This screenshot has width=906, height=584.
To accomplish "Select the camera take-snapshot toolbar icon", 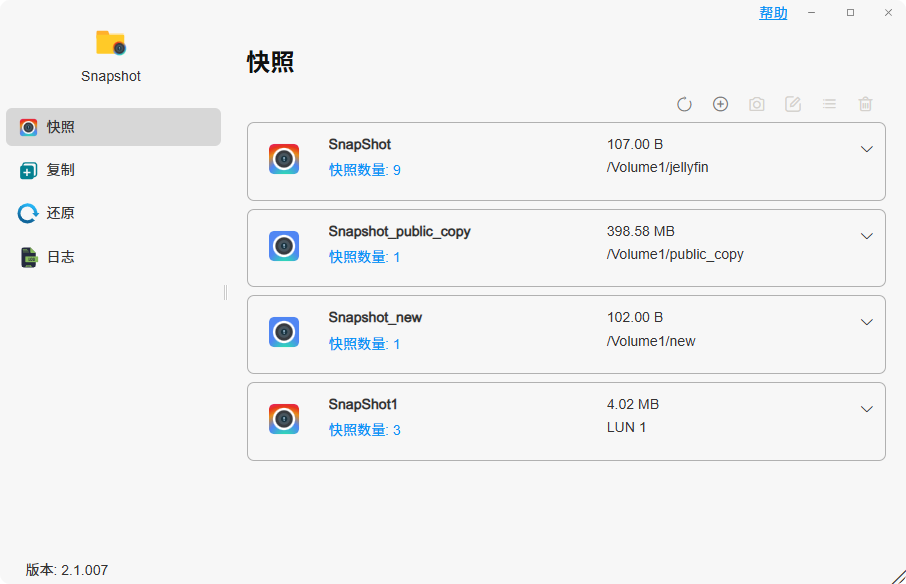I will [x=756, y=104].
